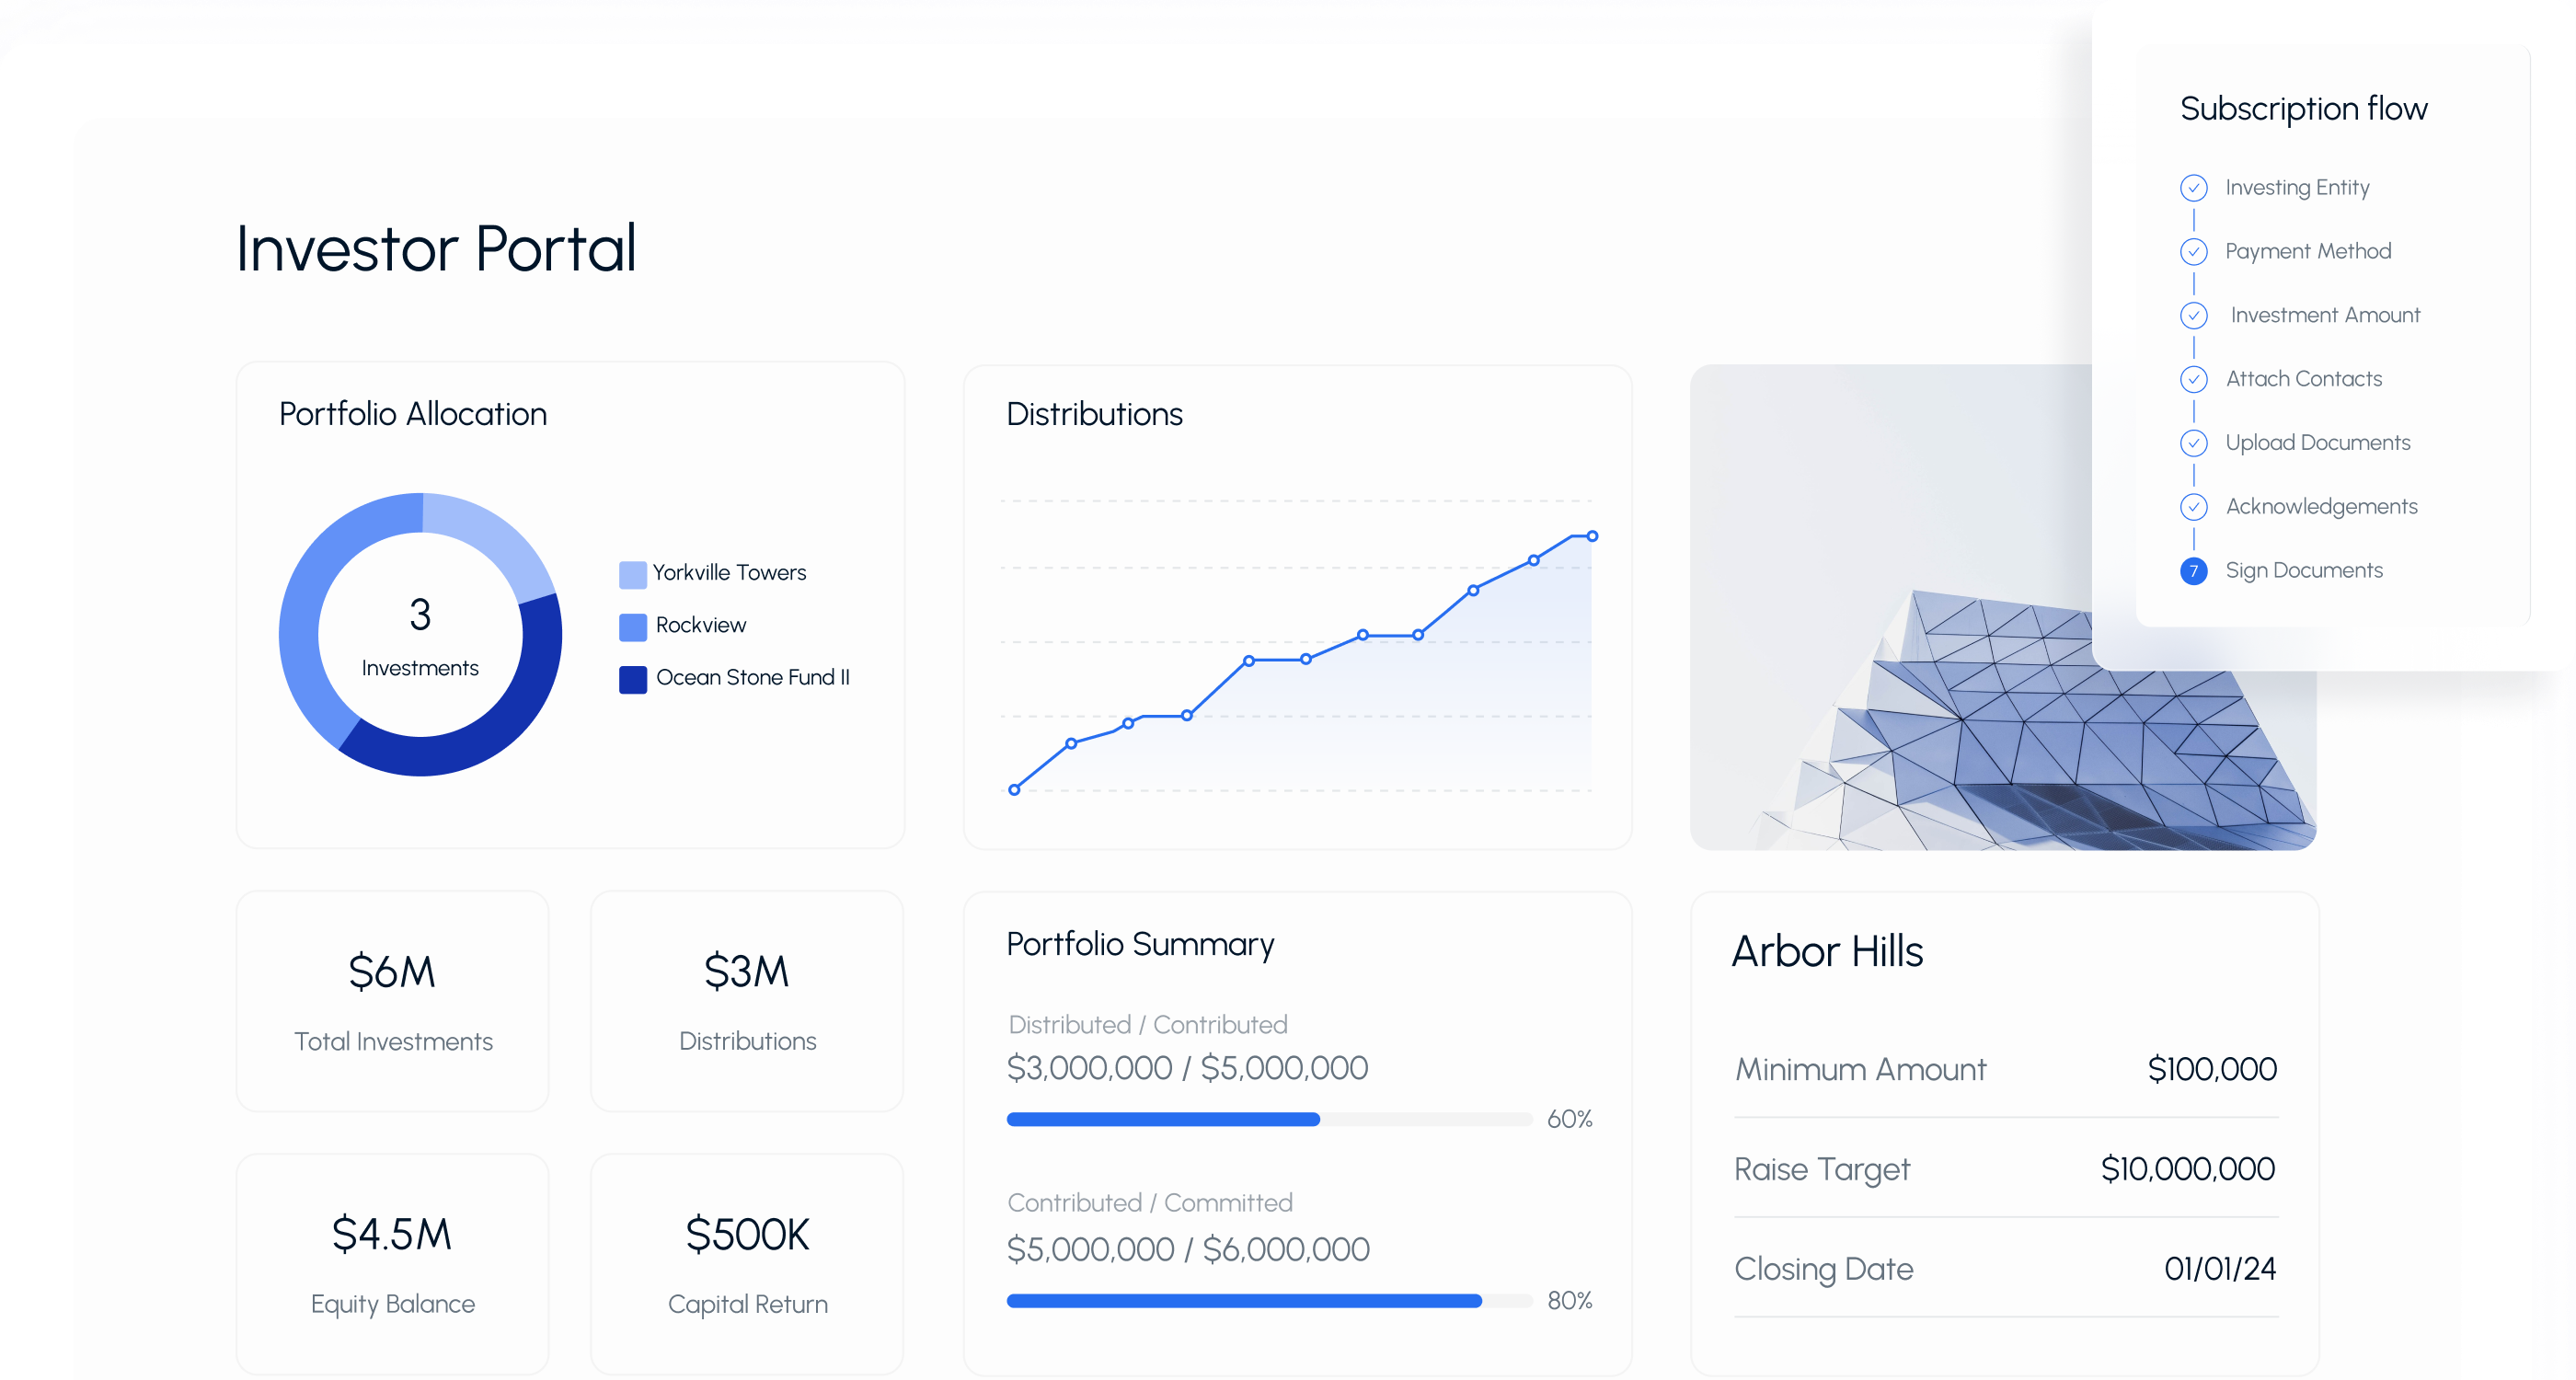Click the Upload Documents checkmark icon
Viewport: 2576px width, 1380px height.
pos(2193,443)
